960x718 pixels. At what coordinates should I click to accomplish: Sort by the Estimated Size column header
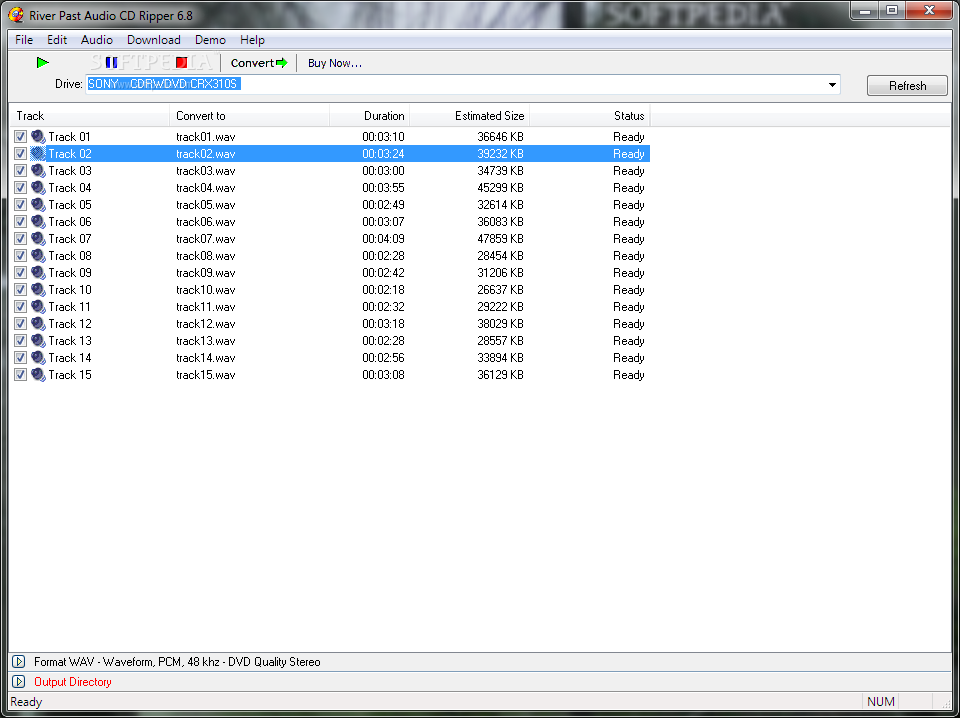pyautogui.click(x=470, y=116)
